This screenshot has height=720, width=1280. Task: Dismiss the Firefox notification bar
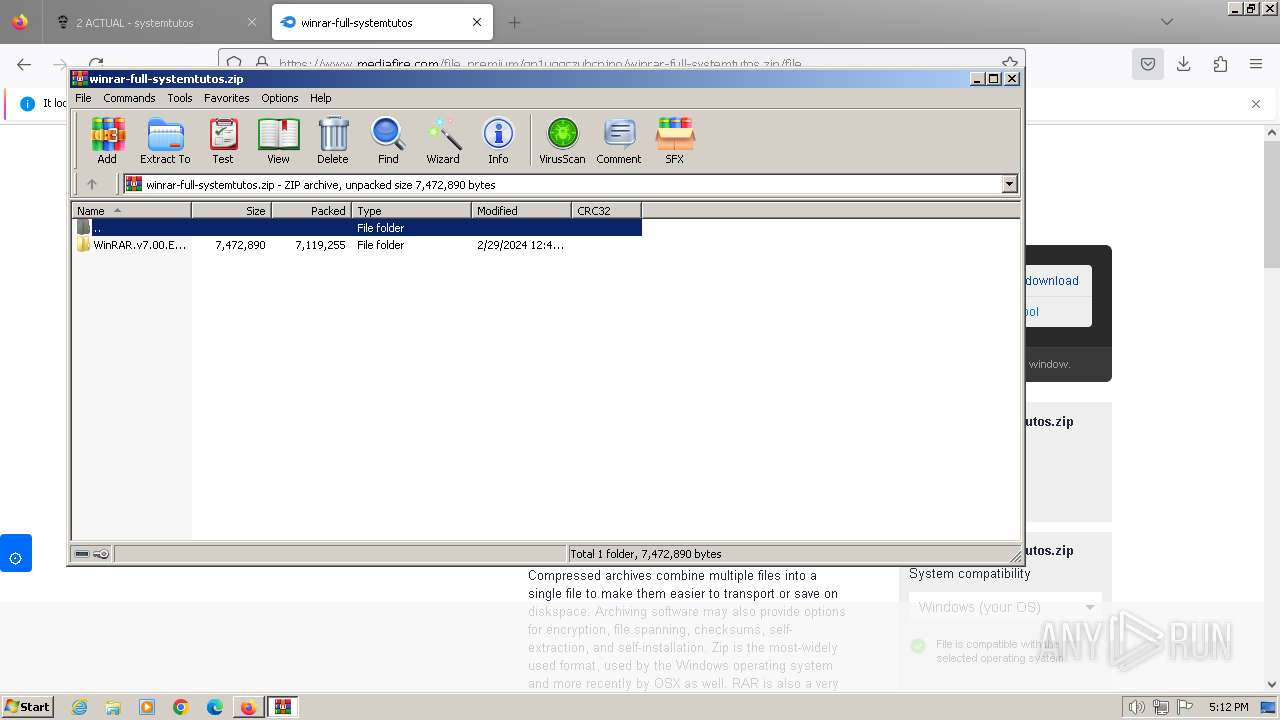coord(1256,103)
